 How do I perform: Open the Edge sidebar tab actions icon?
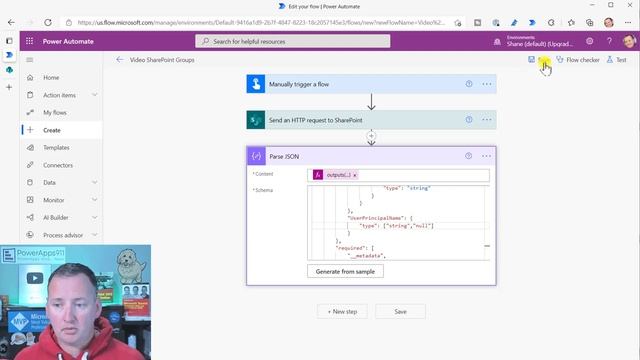tap(9, 41)
